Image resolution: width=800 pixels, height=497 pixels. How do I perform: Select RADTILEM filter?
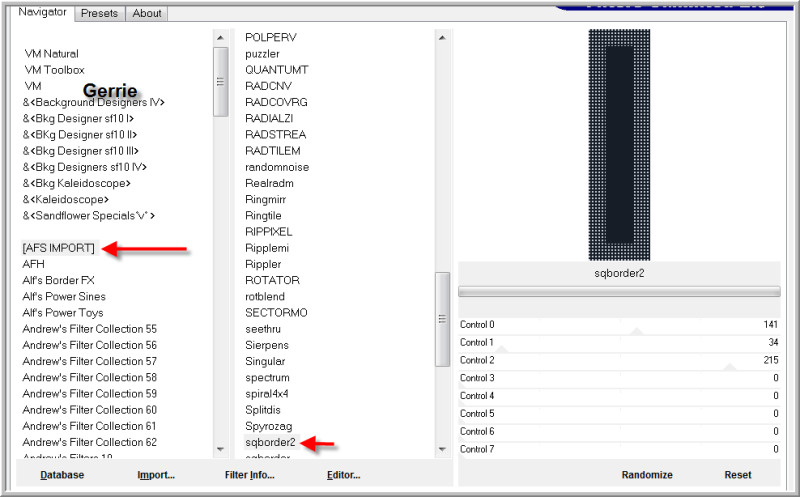273,151
